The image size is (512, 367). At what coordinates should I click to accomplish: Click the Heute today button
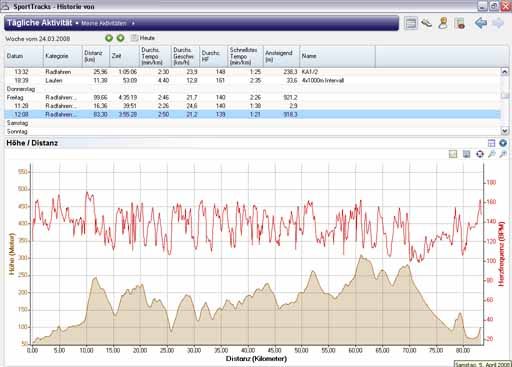147,38
